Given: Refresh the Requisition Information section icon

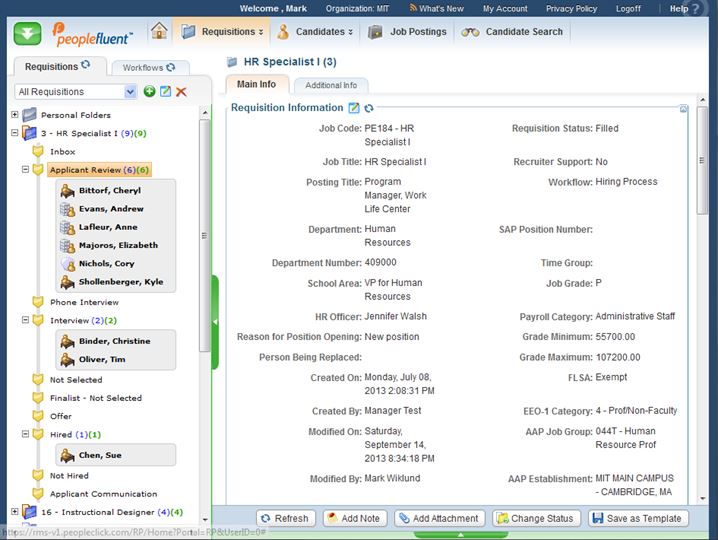Looking at the screenshot, I should tap(369, 108).
